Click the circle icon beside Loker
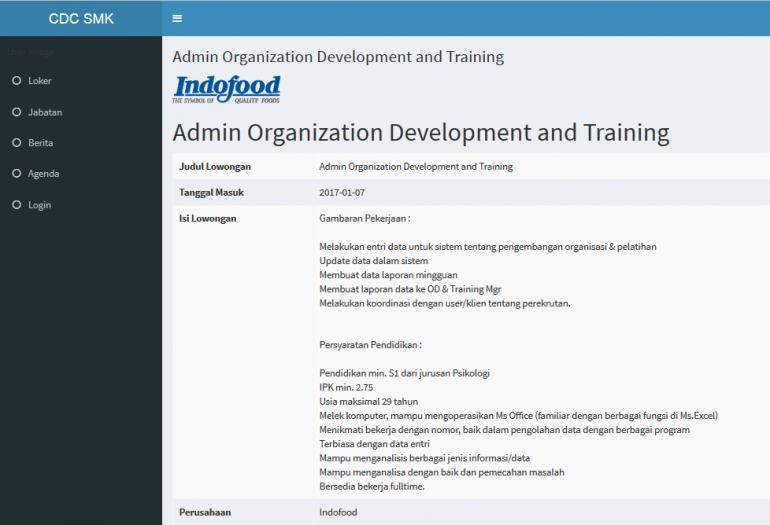The image size is (770, 525). 17,81
